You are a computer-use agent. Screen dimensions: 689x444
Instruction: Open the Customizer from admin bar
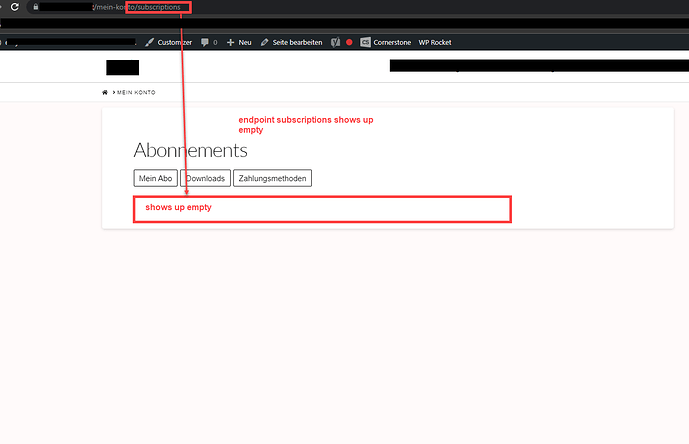(168, 42)
